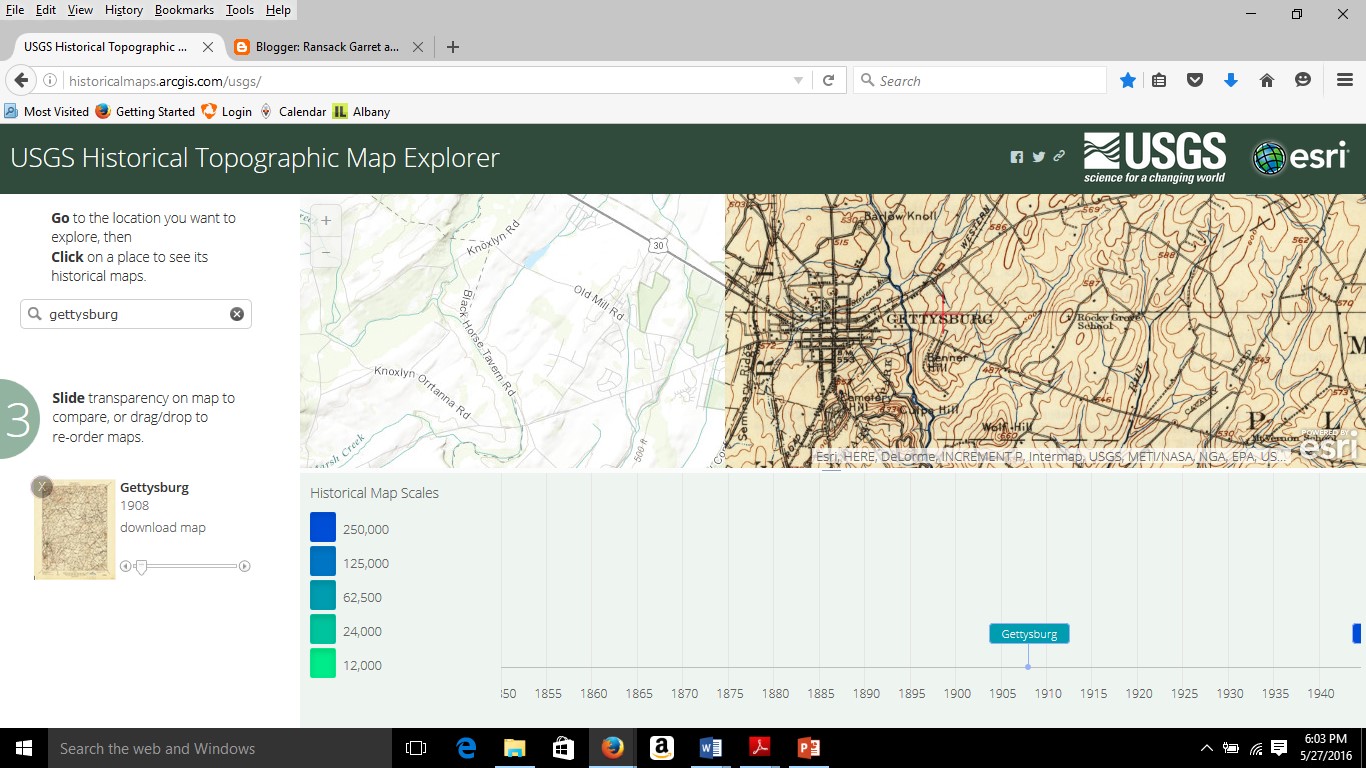Open Microsoft Word from taskbar
The height and width of the screenshot is (768, 1366).
[x=711, y=748]
